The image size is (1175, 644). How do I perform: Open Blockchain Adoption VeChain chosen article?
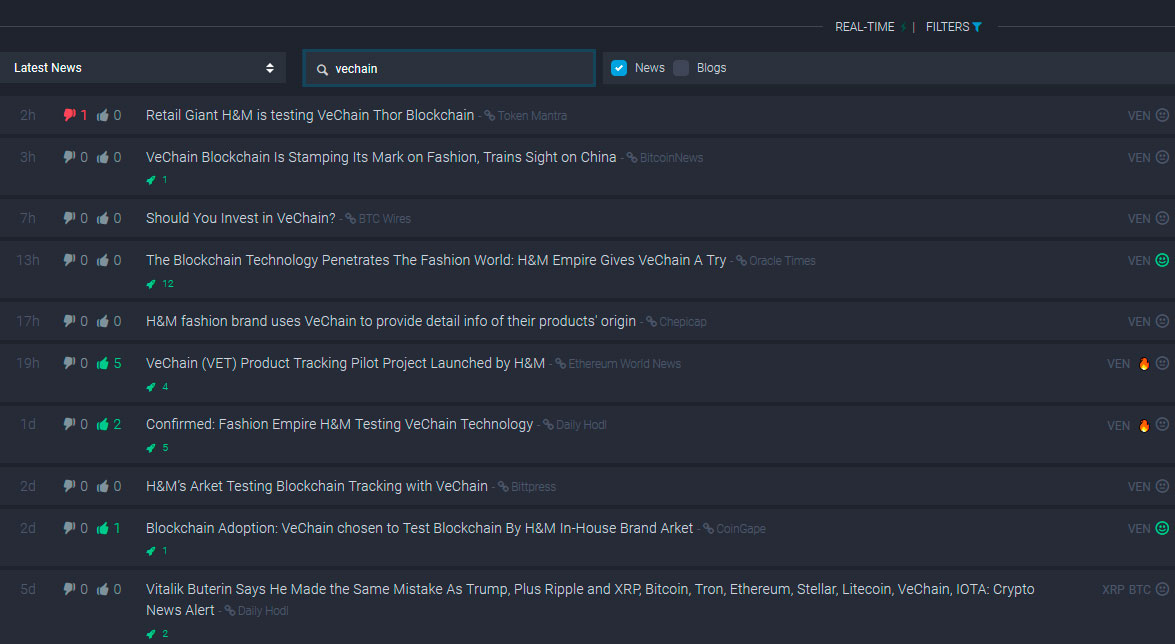coord(419,528)
